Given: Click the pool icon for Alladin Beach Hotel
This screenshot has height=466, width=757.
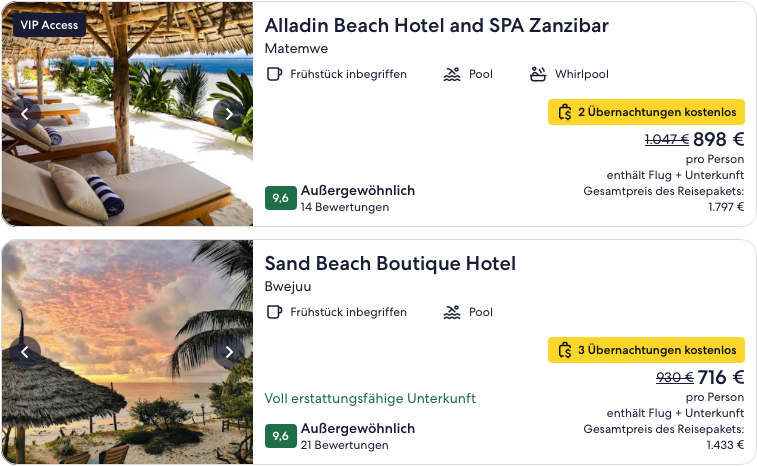Looking at the screenshot, I should 452,74.
